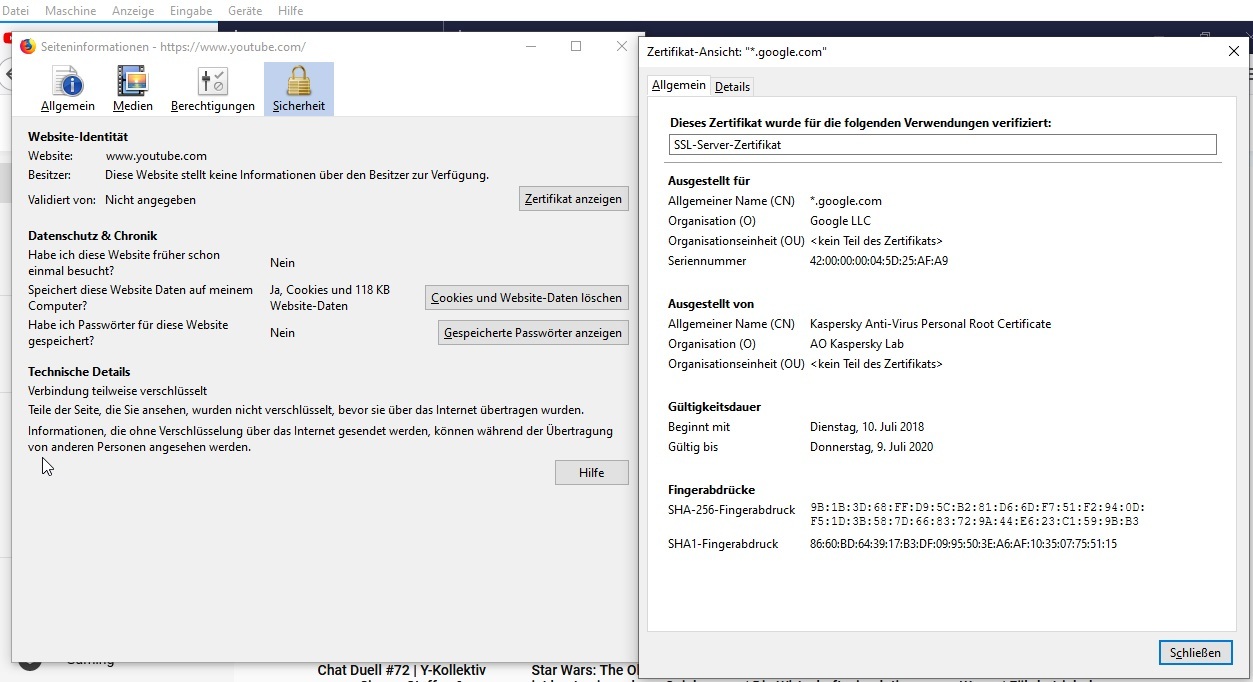This screenshot has width=1253, height=682.
Task: Click Schließen in certificate viewer
Action: (1196, 653)
